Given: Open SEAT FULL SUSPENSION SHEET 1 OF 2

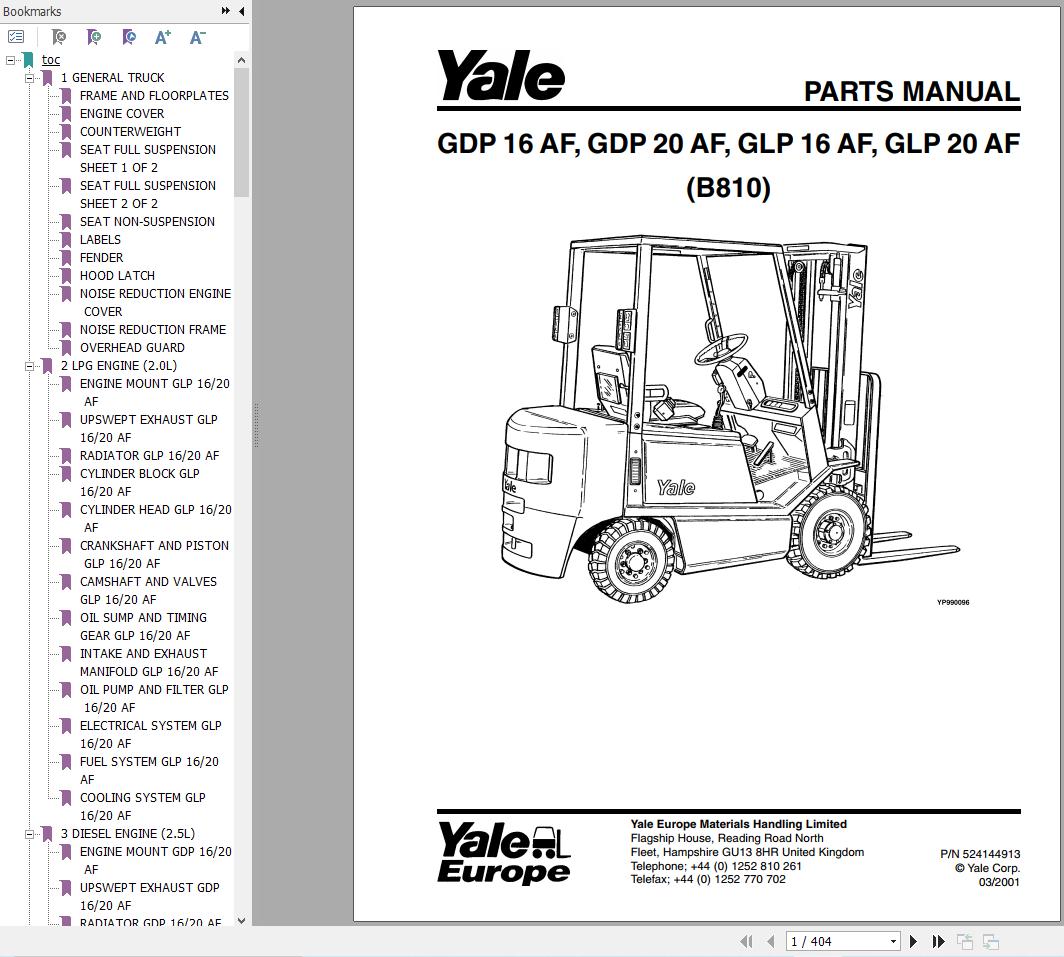Looking at the screenshot, I should pos(148,158).
